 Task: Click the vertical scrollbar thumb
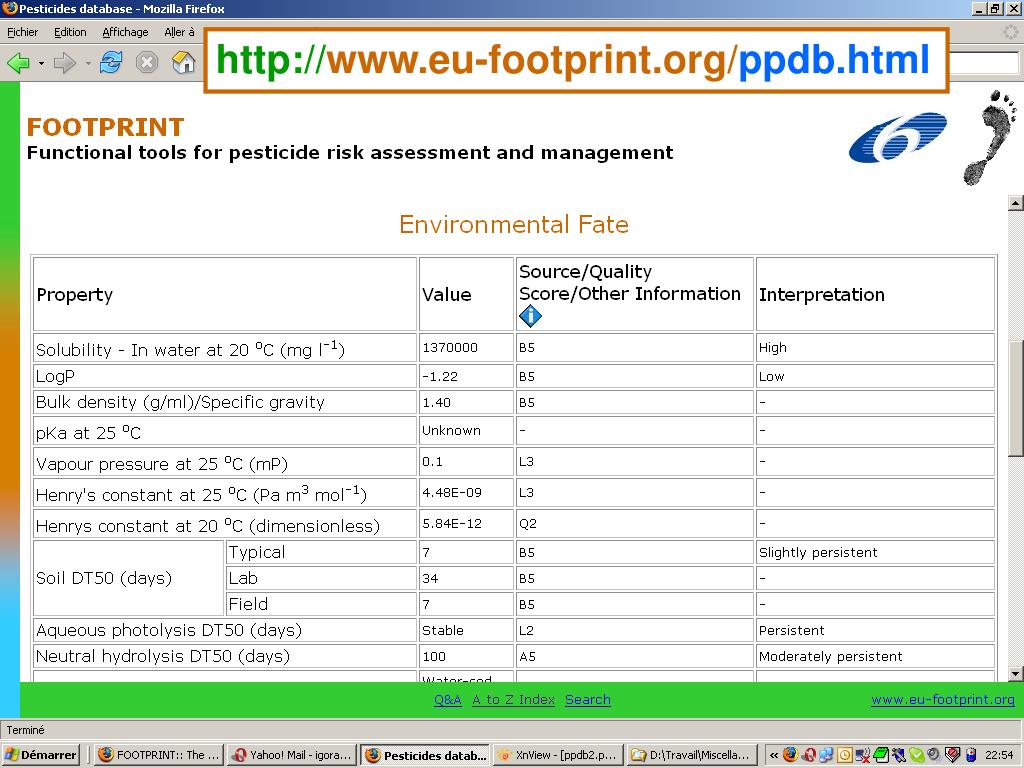pyautogui.click(x=1016, y=398)
